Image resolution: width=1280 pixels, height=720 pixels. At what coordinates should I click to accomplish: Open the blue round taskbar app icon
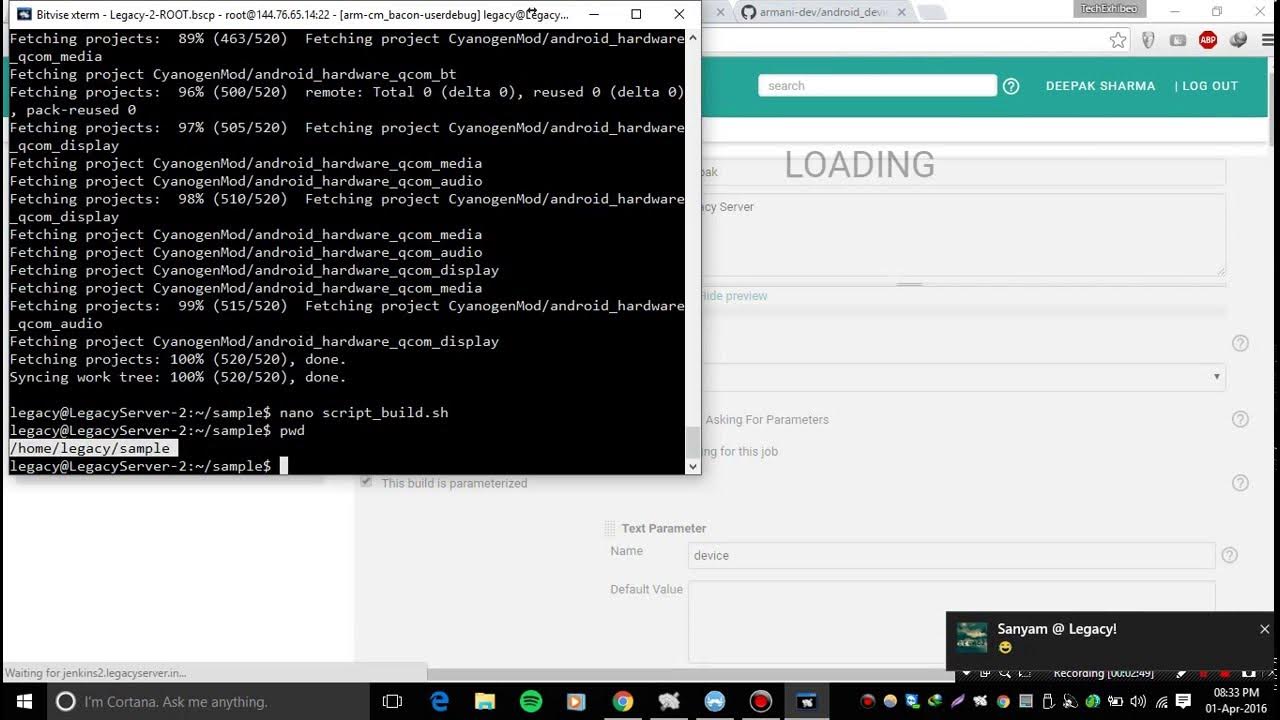point(714,702)
